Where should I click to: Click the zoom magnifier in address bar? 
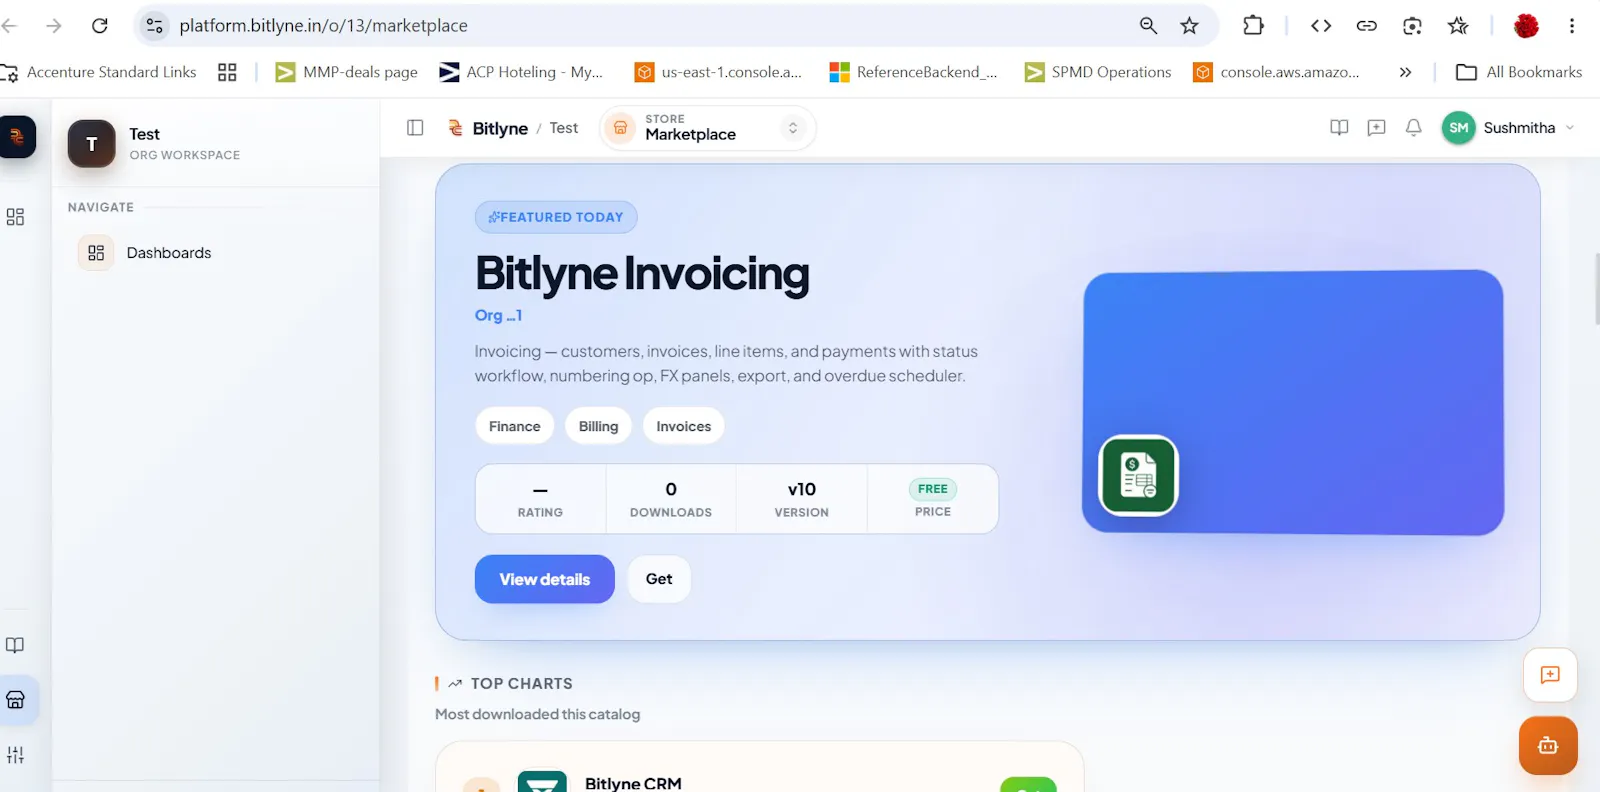coord(1148,26)
